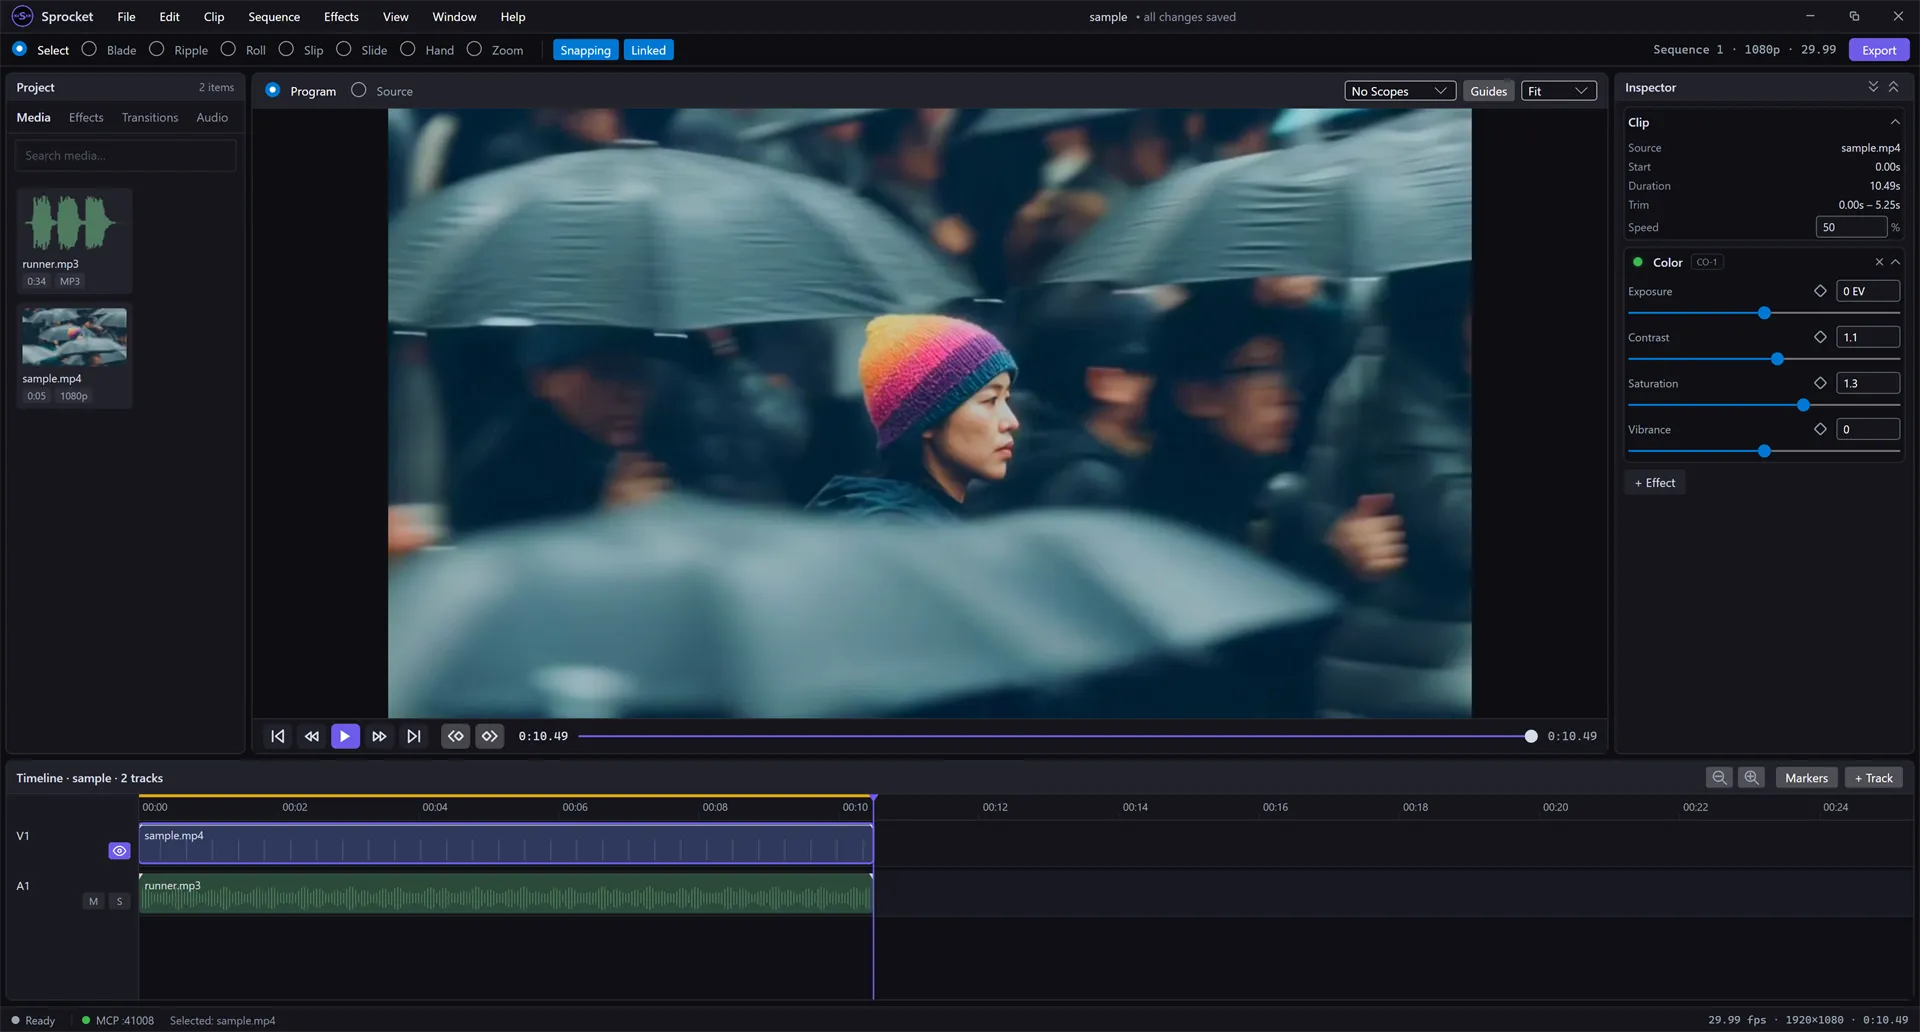Open the Markers panel button
The image size is (1920, 1032).
tap(1806, 777)
